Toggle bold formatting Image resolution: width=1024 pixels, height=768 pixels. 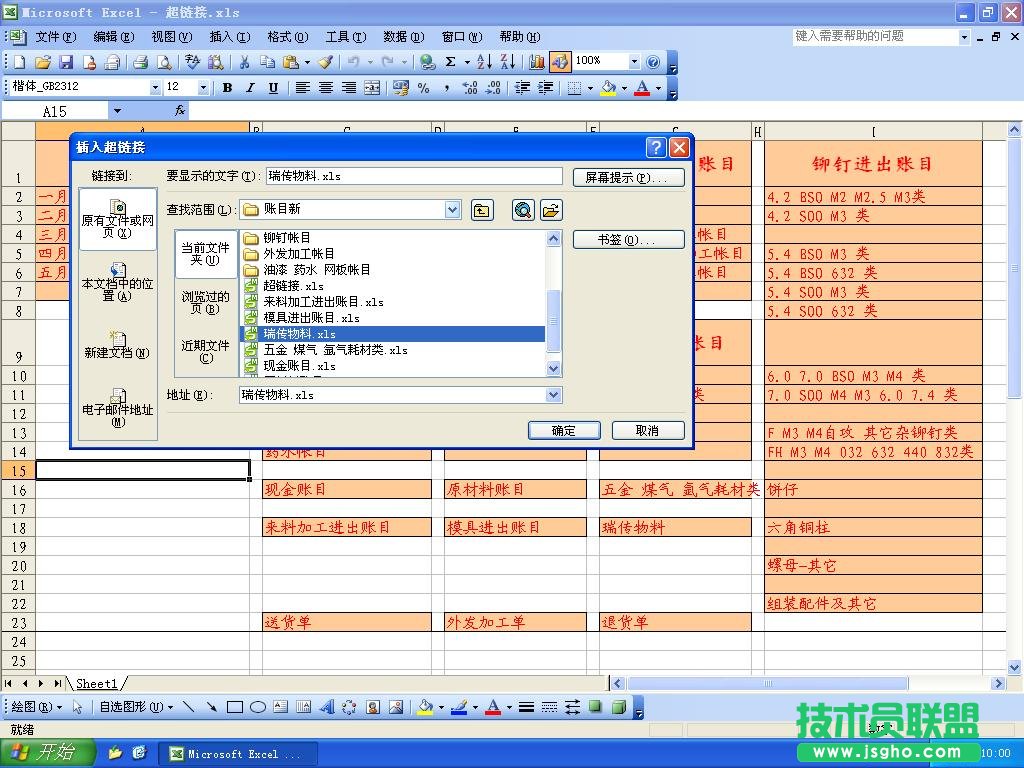228,88
